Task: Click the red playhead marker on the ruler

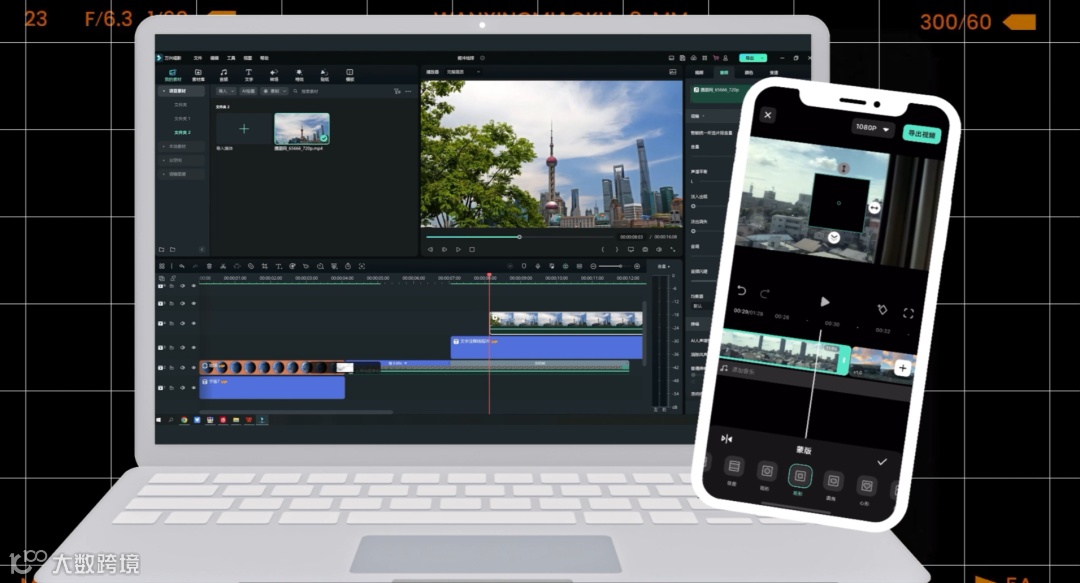Action: (x=489, y=275)
